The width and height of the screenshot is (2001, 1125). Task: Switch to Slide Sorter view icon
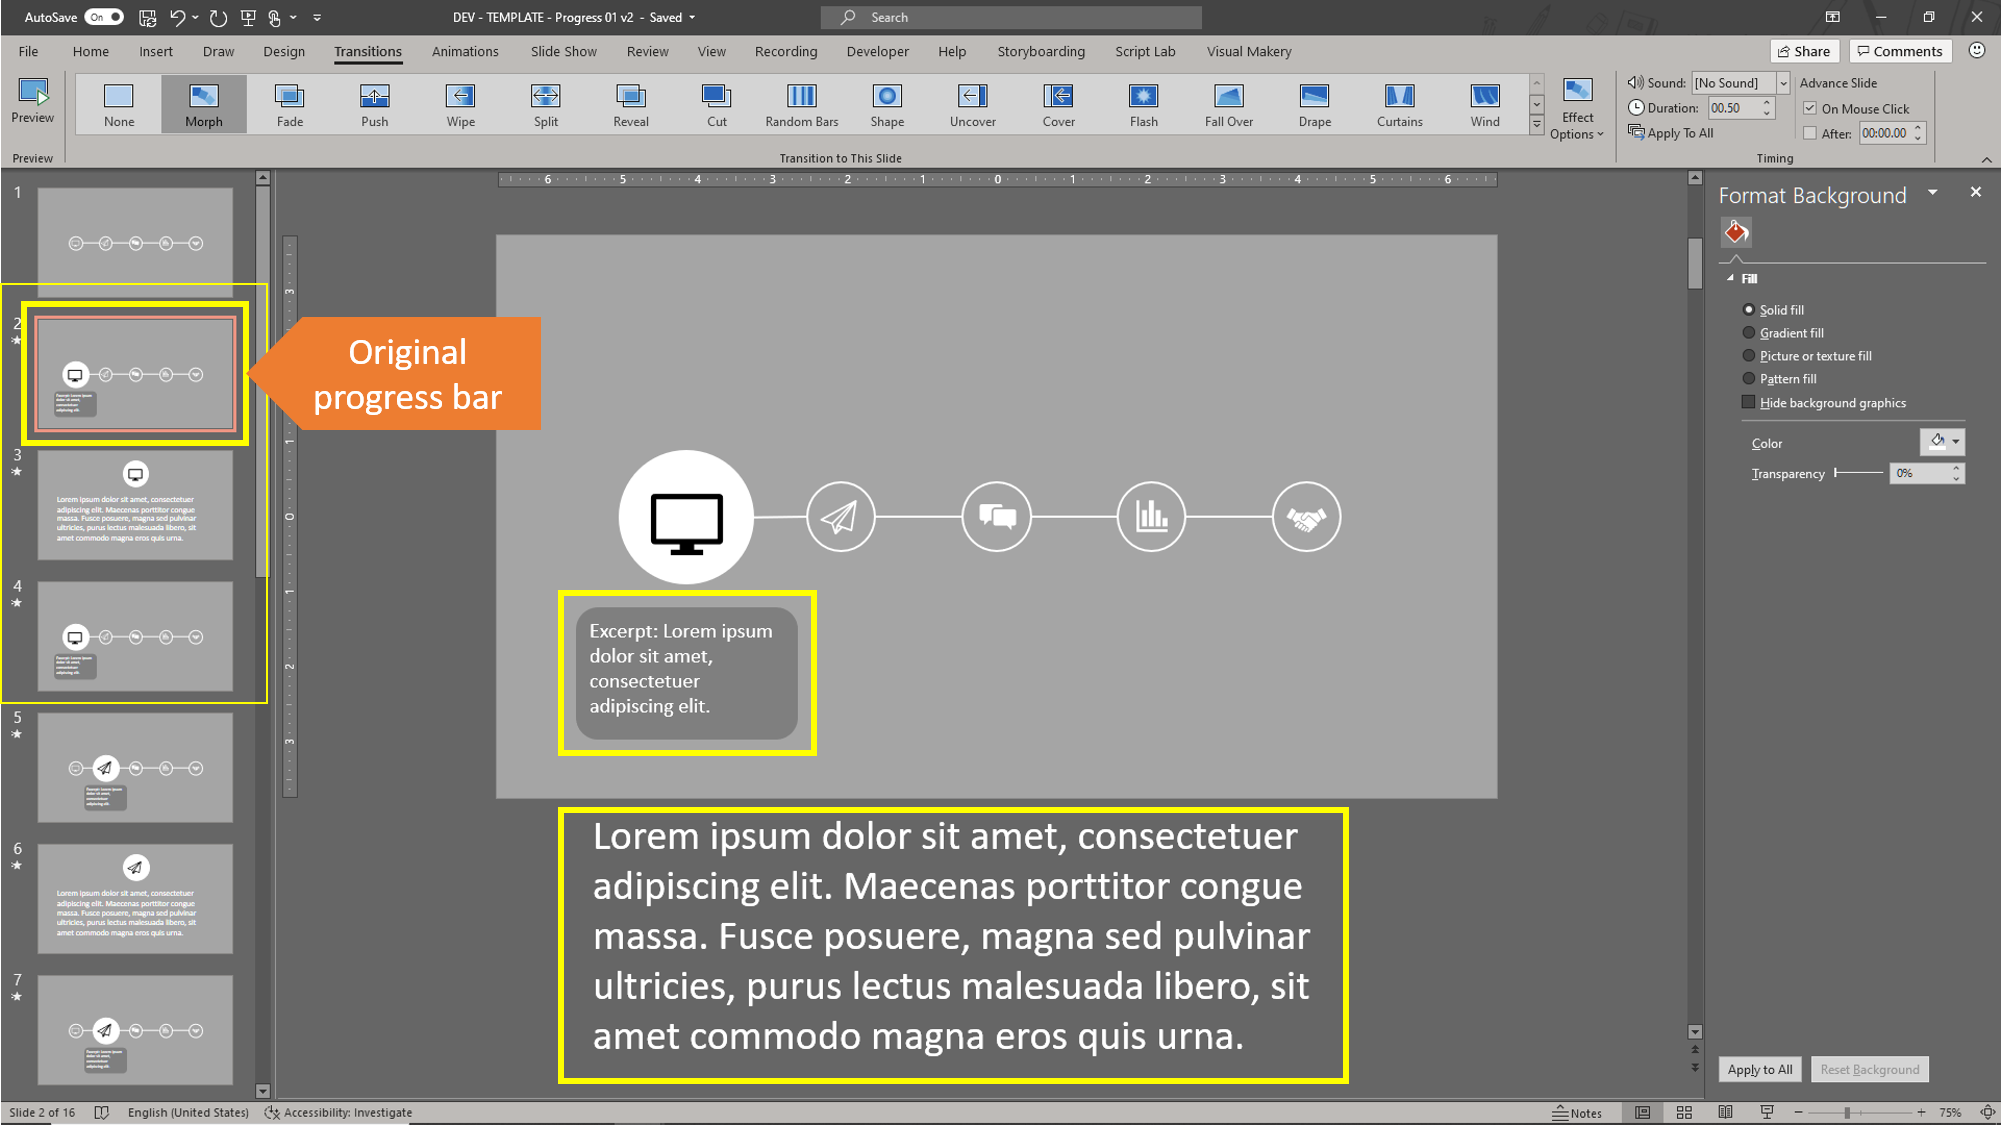click(1684, 1112)
